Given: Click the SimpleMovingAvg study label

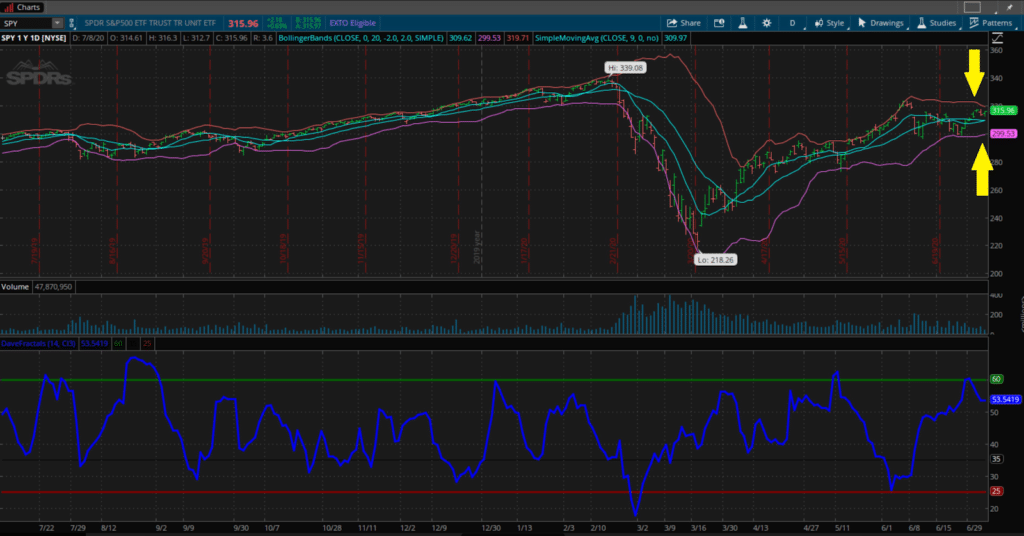Looking at the screenshot, I should pos(597,38).
